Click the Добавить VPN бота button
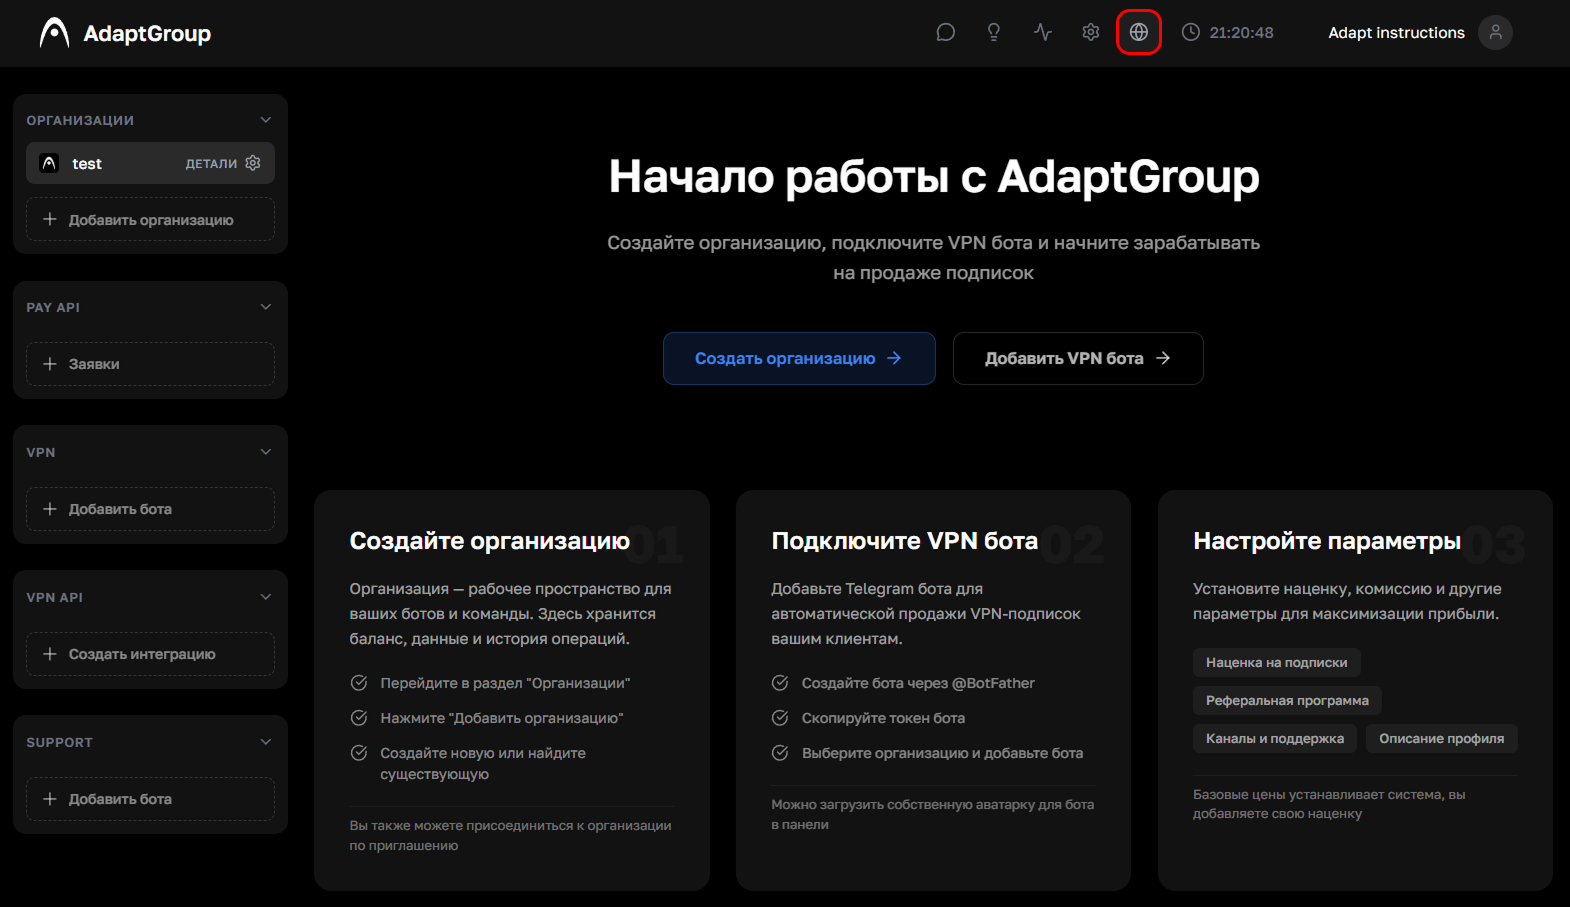1570x907 pixels. click(1078, 358)
